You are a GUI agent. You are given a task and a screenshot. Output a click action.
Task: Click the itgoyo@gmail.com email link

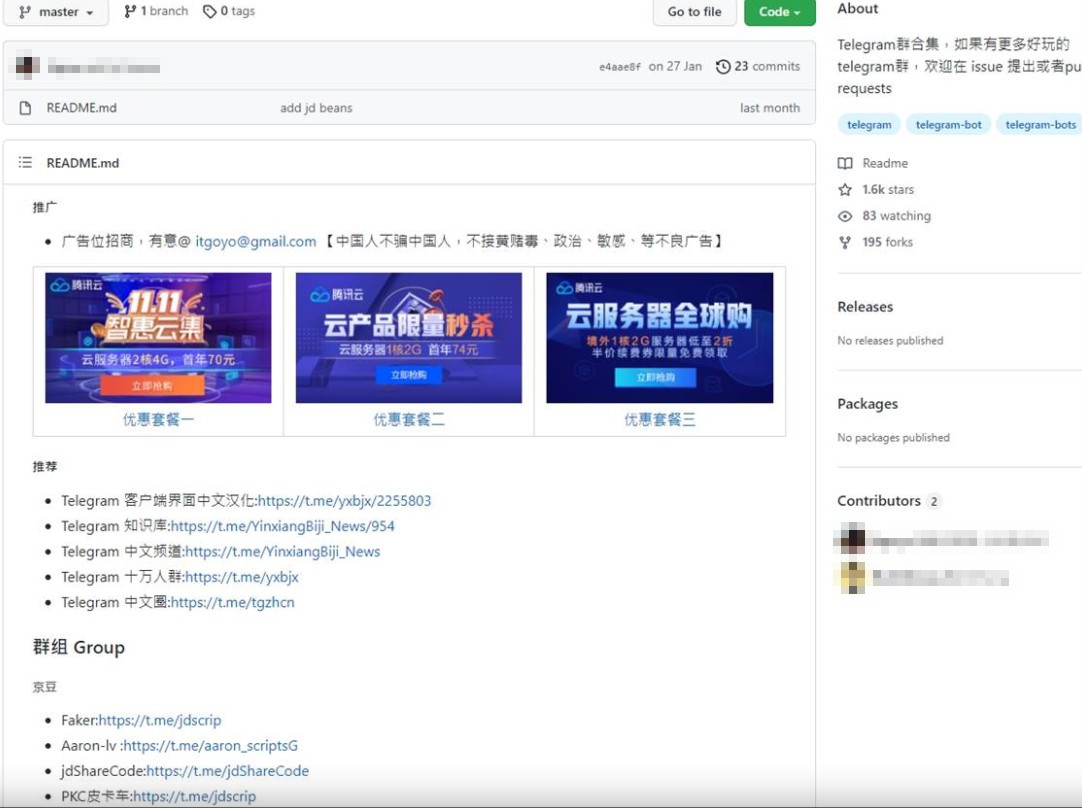(x=256, y=241)
